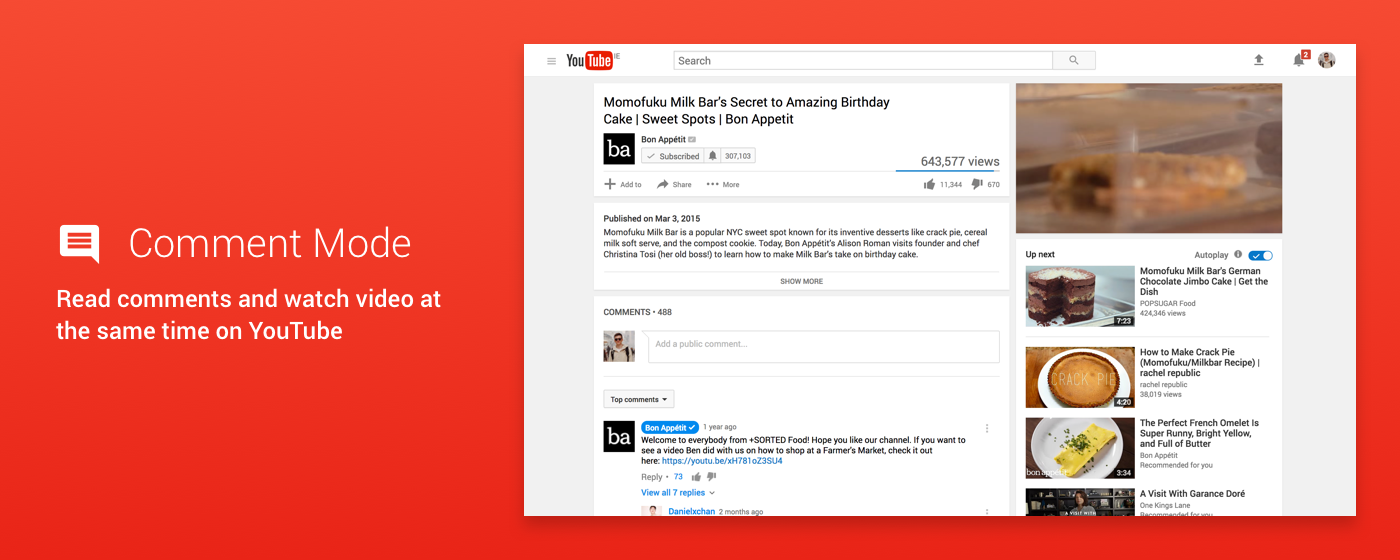Toggle the Subscribed button
The height and width of the screenshot is (560, 1400).
673,156
